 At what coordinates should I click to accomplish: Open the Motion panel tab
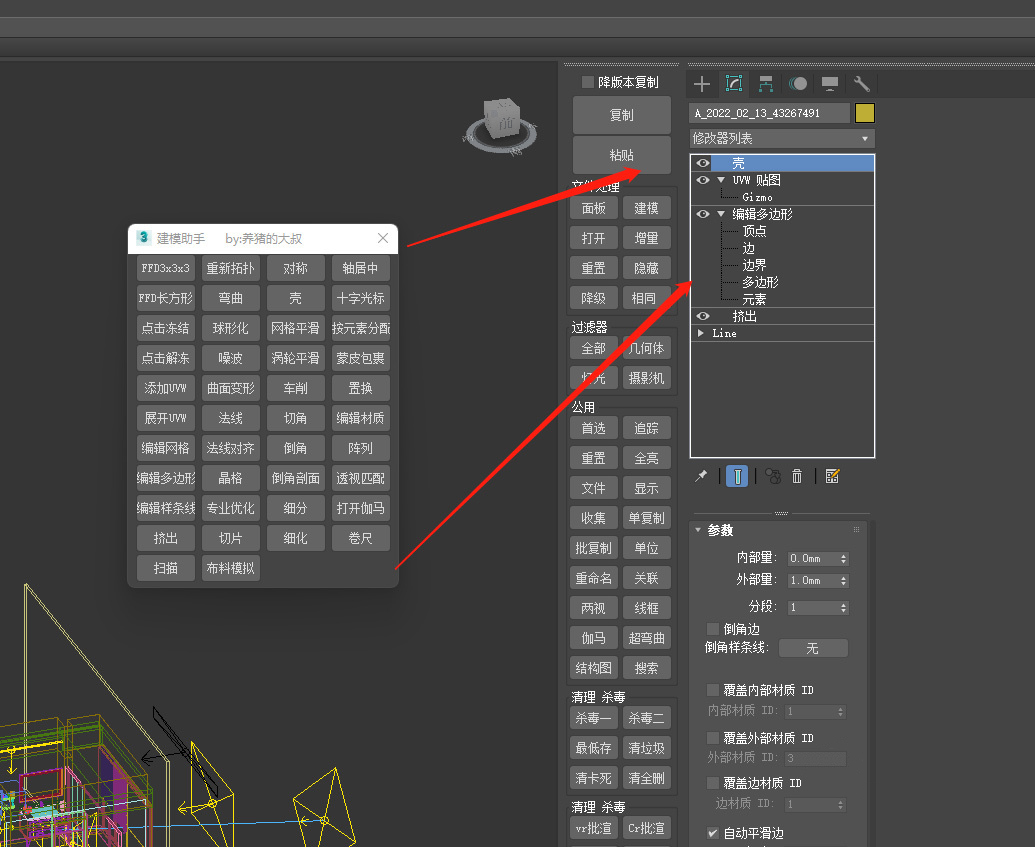click(798, 84)
